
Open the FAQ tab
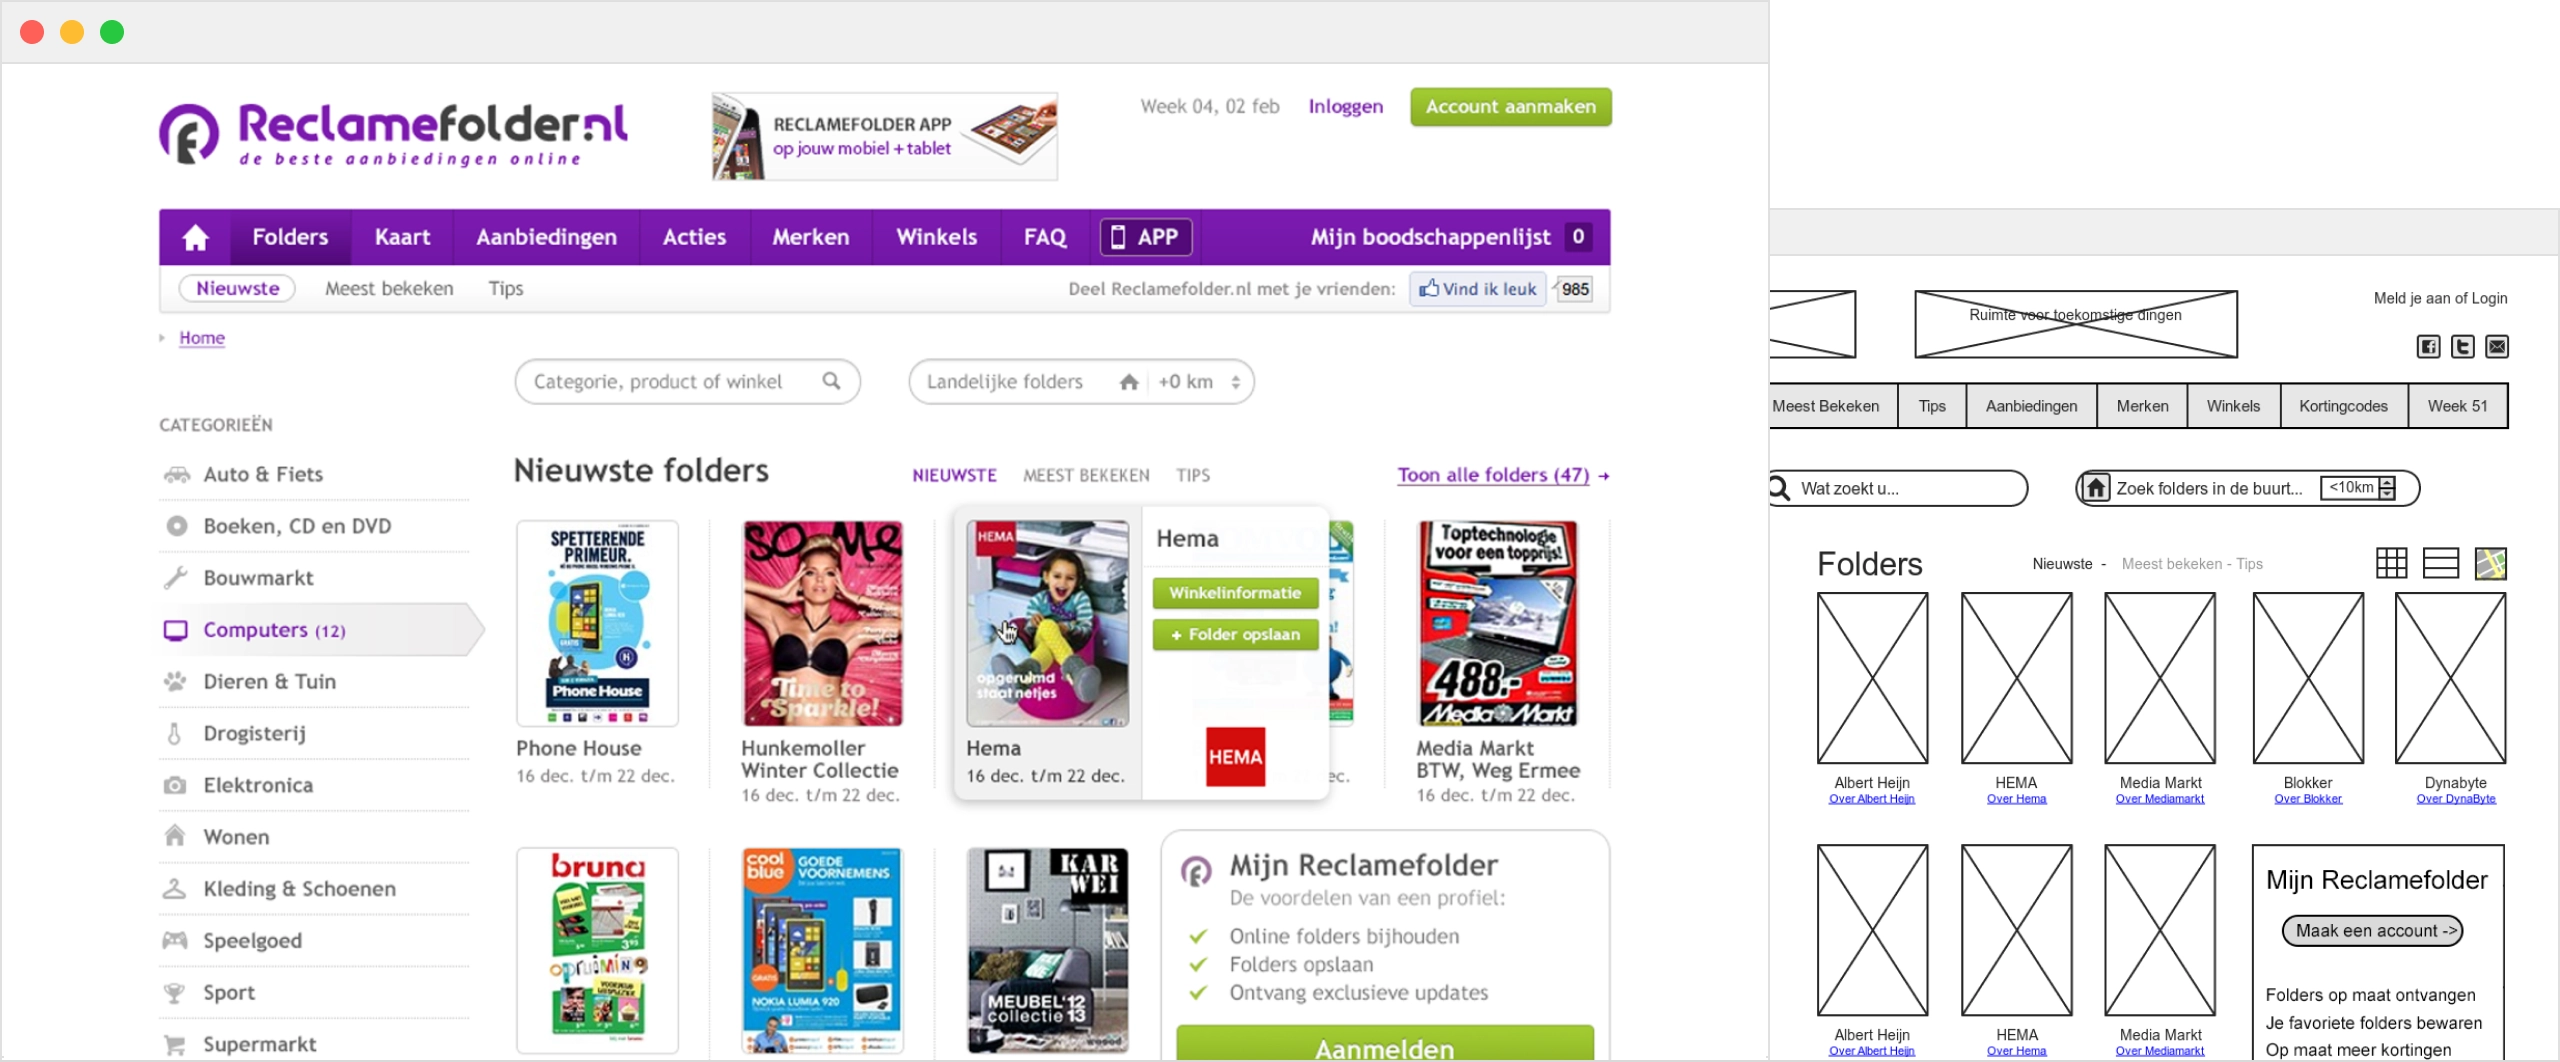(1045, 237)
